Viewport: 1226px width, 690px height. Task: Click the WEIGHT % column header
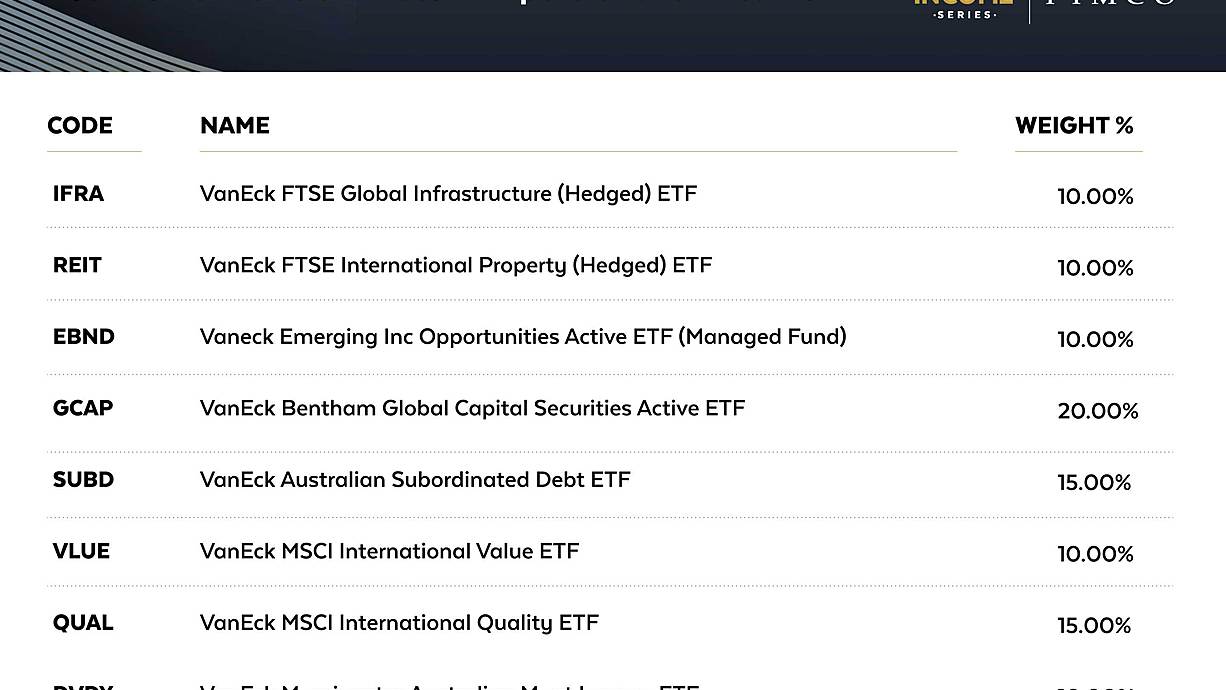[1074, 126]
